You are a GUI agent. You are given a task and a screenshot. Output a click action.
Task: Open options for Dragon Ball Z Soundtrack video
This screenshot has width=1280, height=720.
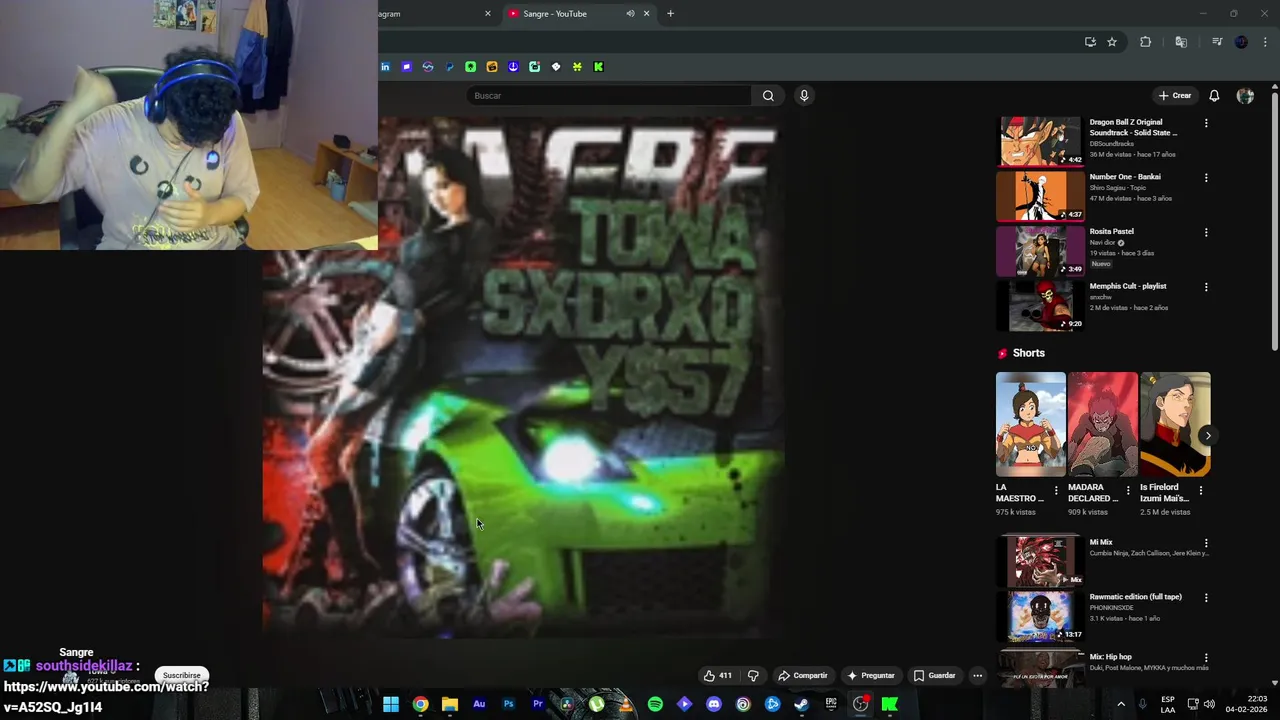pyautogui.click(x=1206, y=123)
